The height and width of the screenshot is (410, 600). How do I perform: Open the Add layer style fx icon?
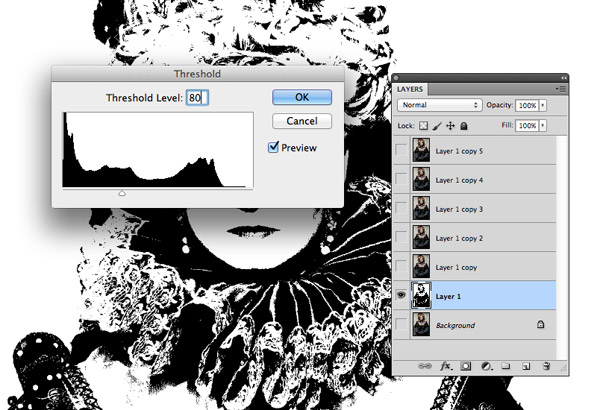tap(445, 366)
